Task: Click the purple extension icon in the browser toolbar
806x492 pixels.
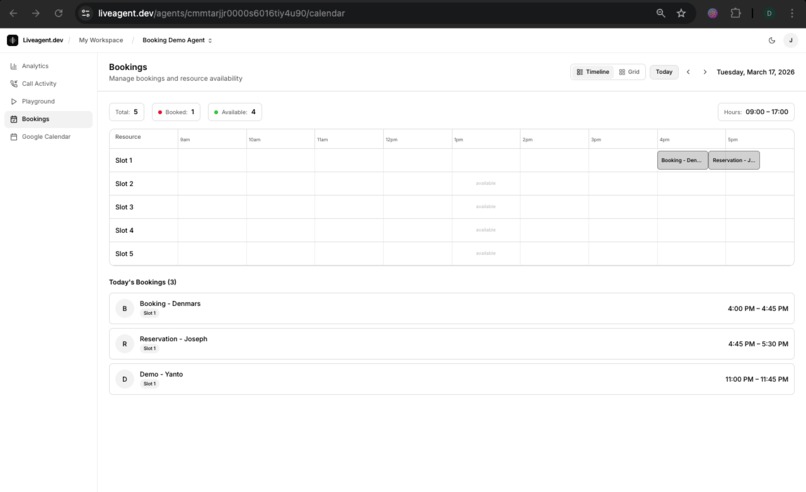Action: (712, 13)
